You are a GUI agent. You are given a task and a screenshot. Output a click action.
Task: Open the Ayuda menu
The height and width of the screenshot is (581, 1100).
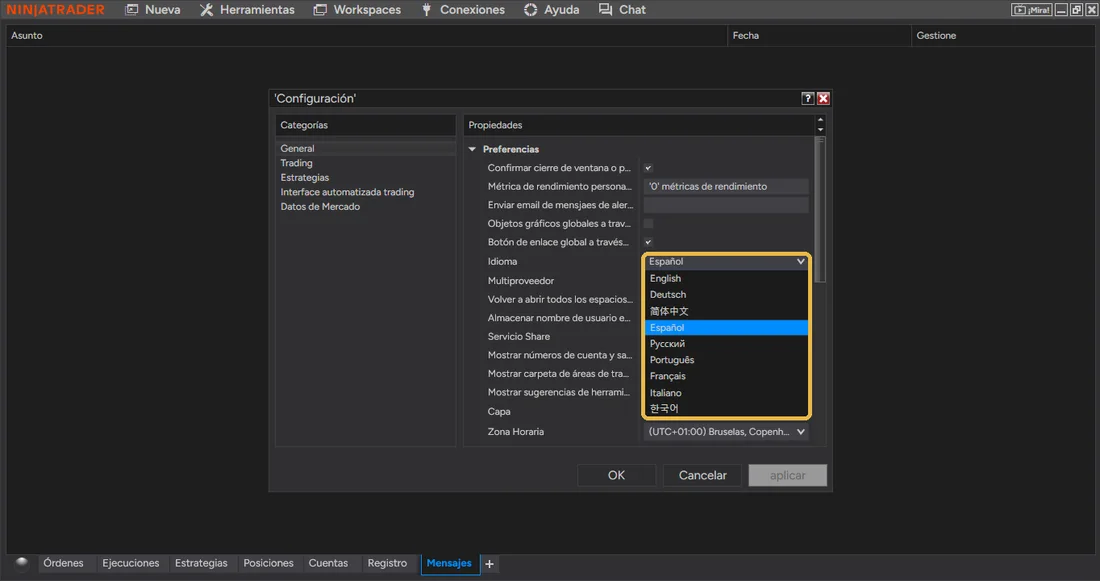pos(551,10)
